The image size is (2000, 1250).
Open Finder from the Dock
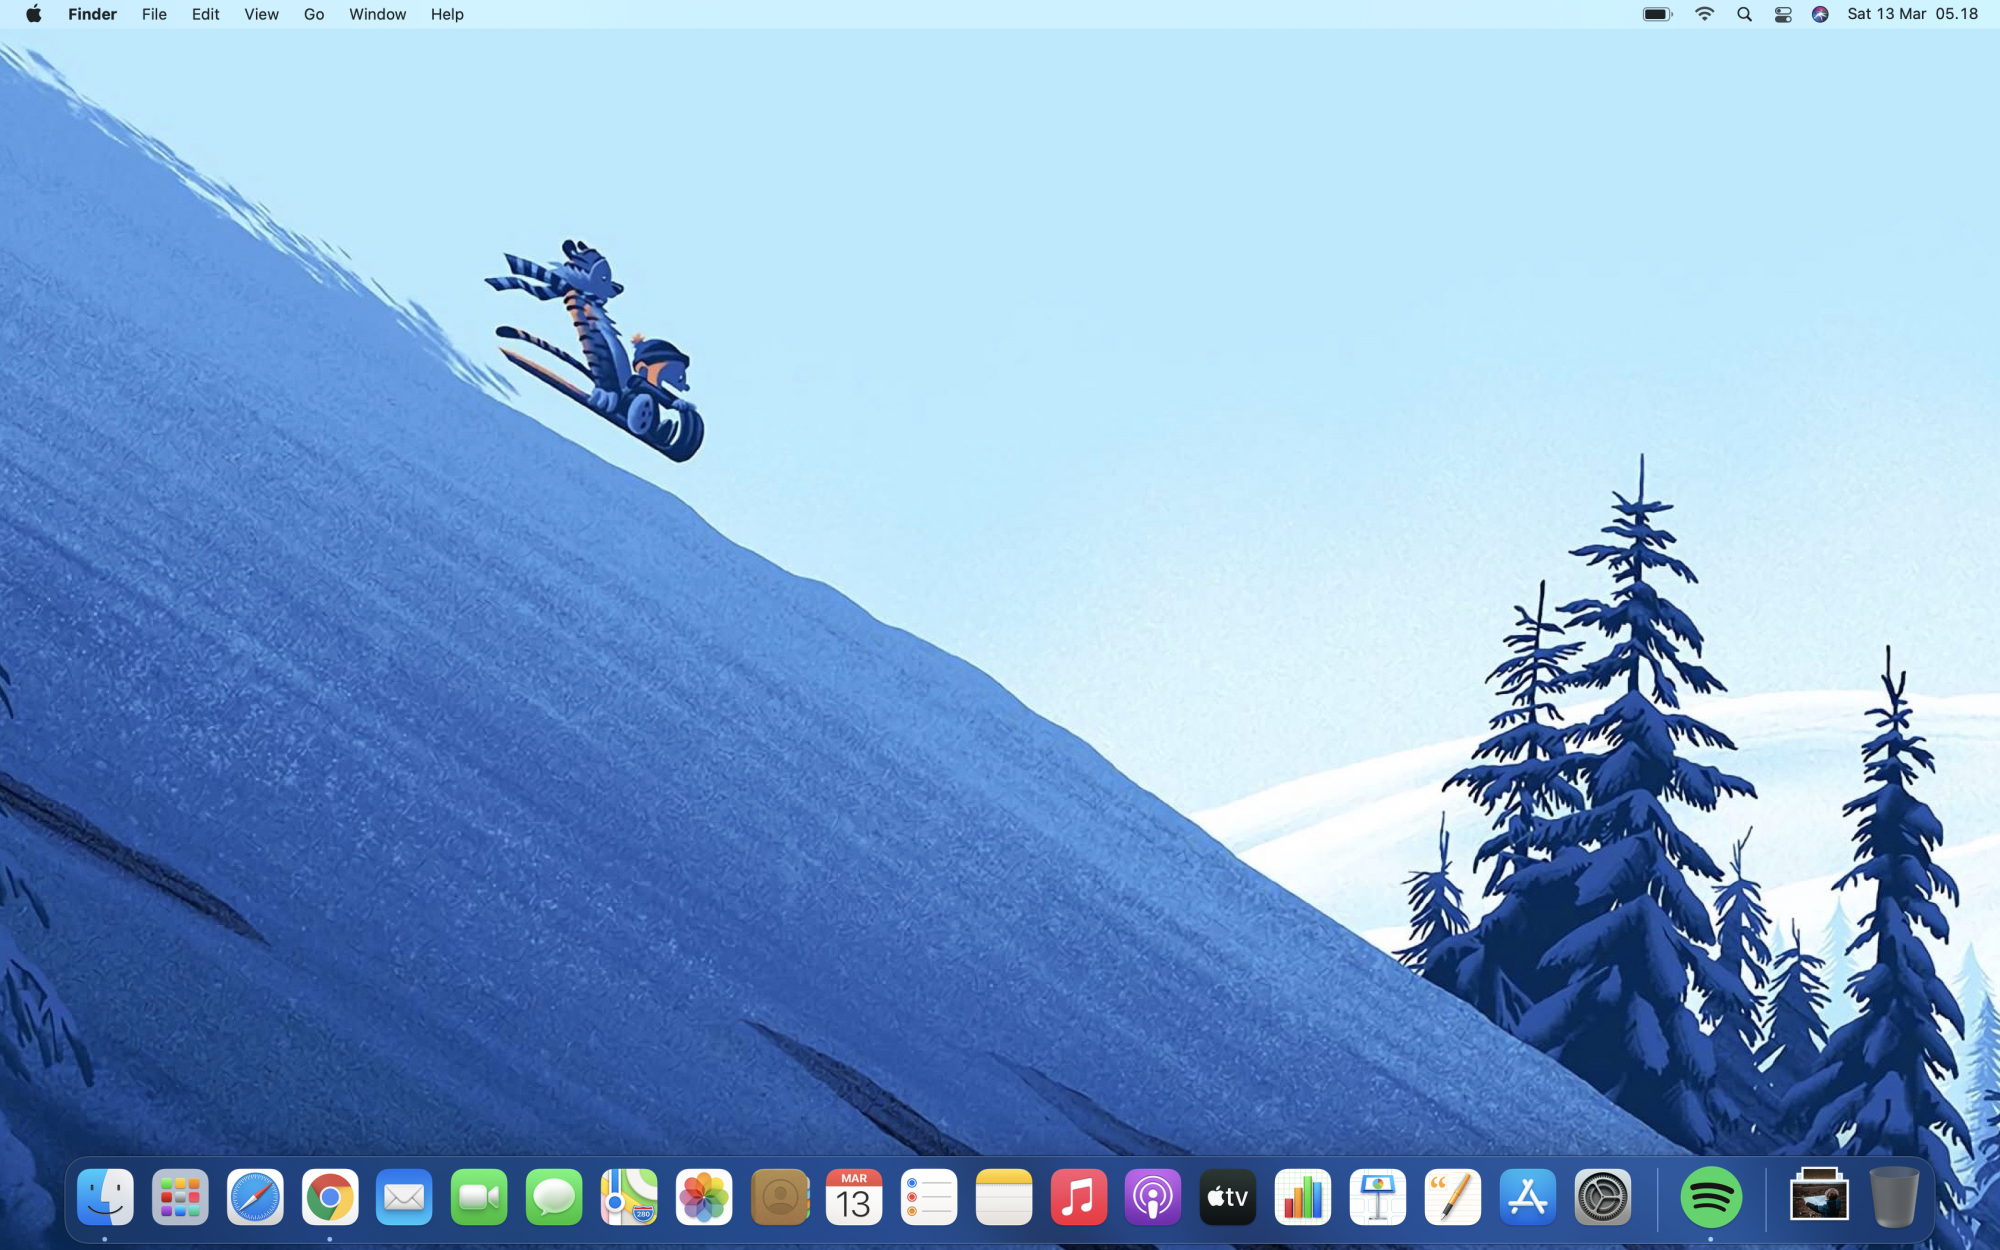[x=105, y=1196]
